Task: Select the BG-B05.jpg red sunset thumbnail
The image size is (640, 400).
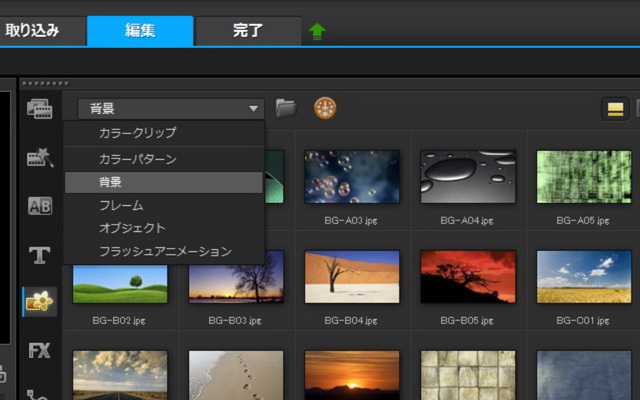Action: coord(468,277)
